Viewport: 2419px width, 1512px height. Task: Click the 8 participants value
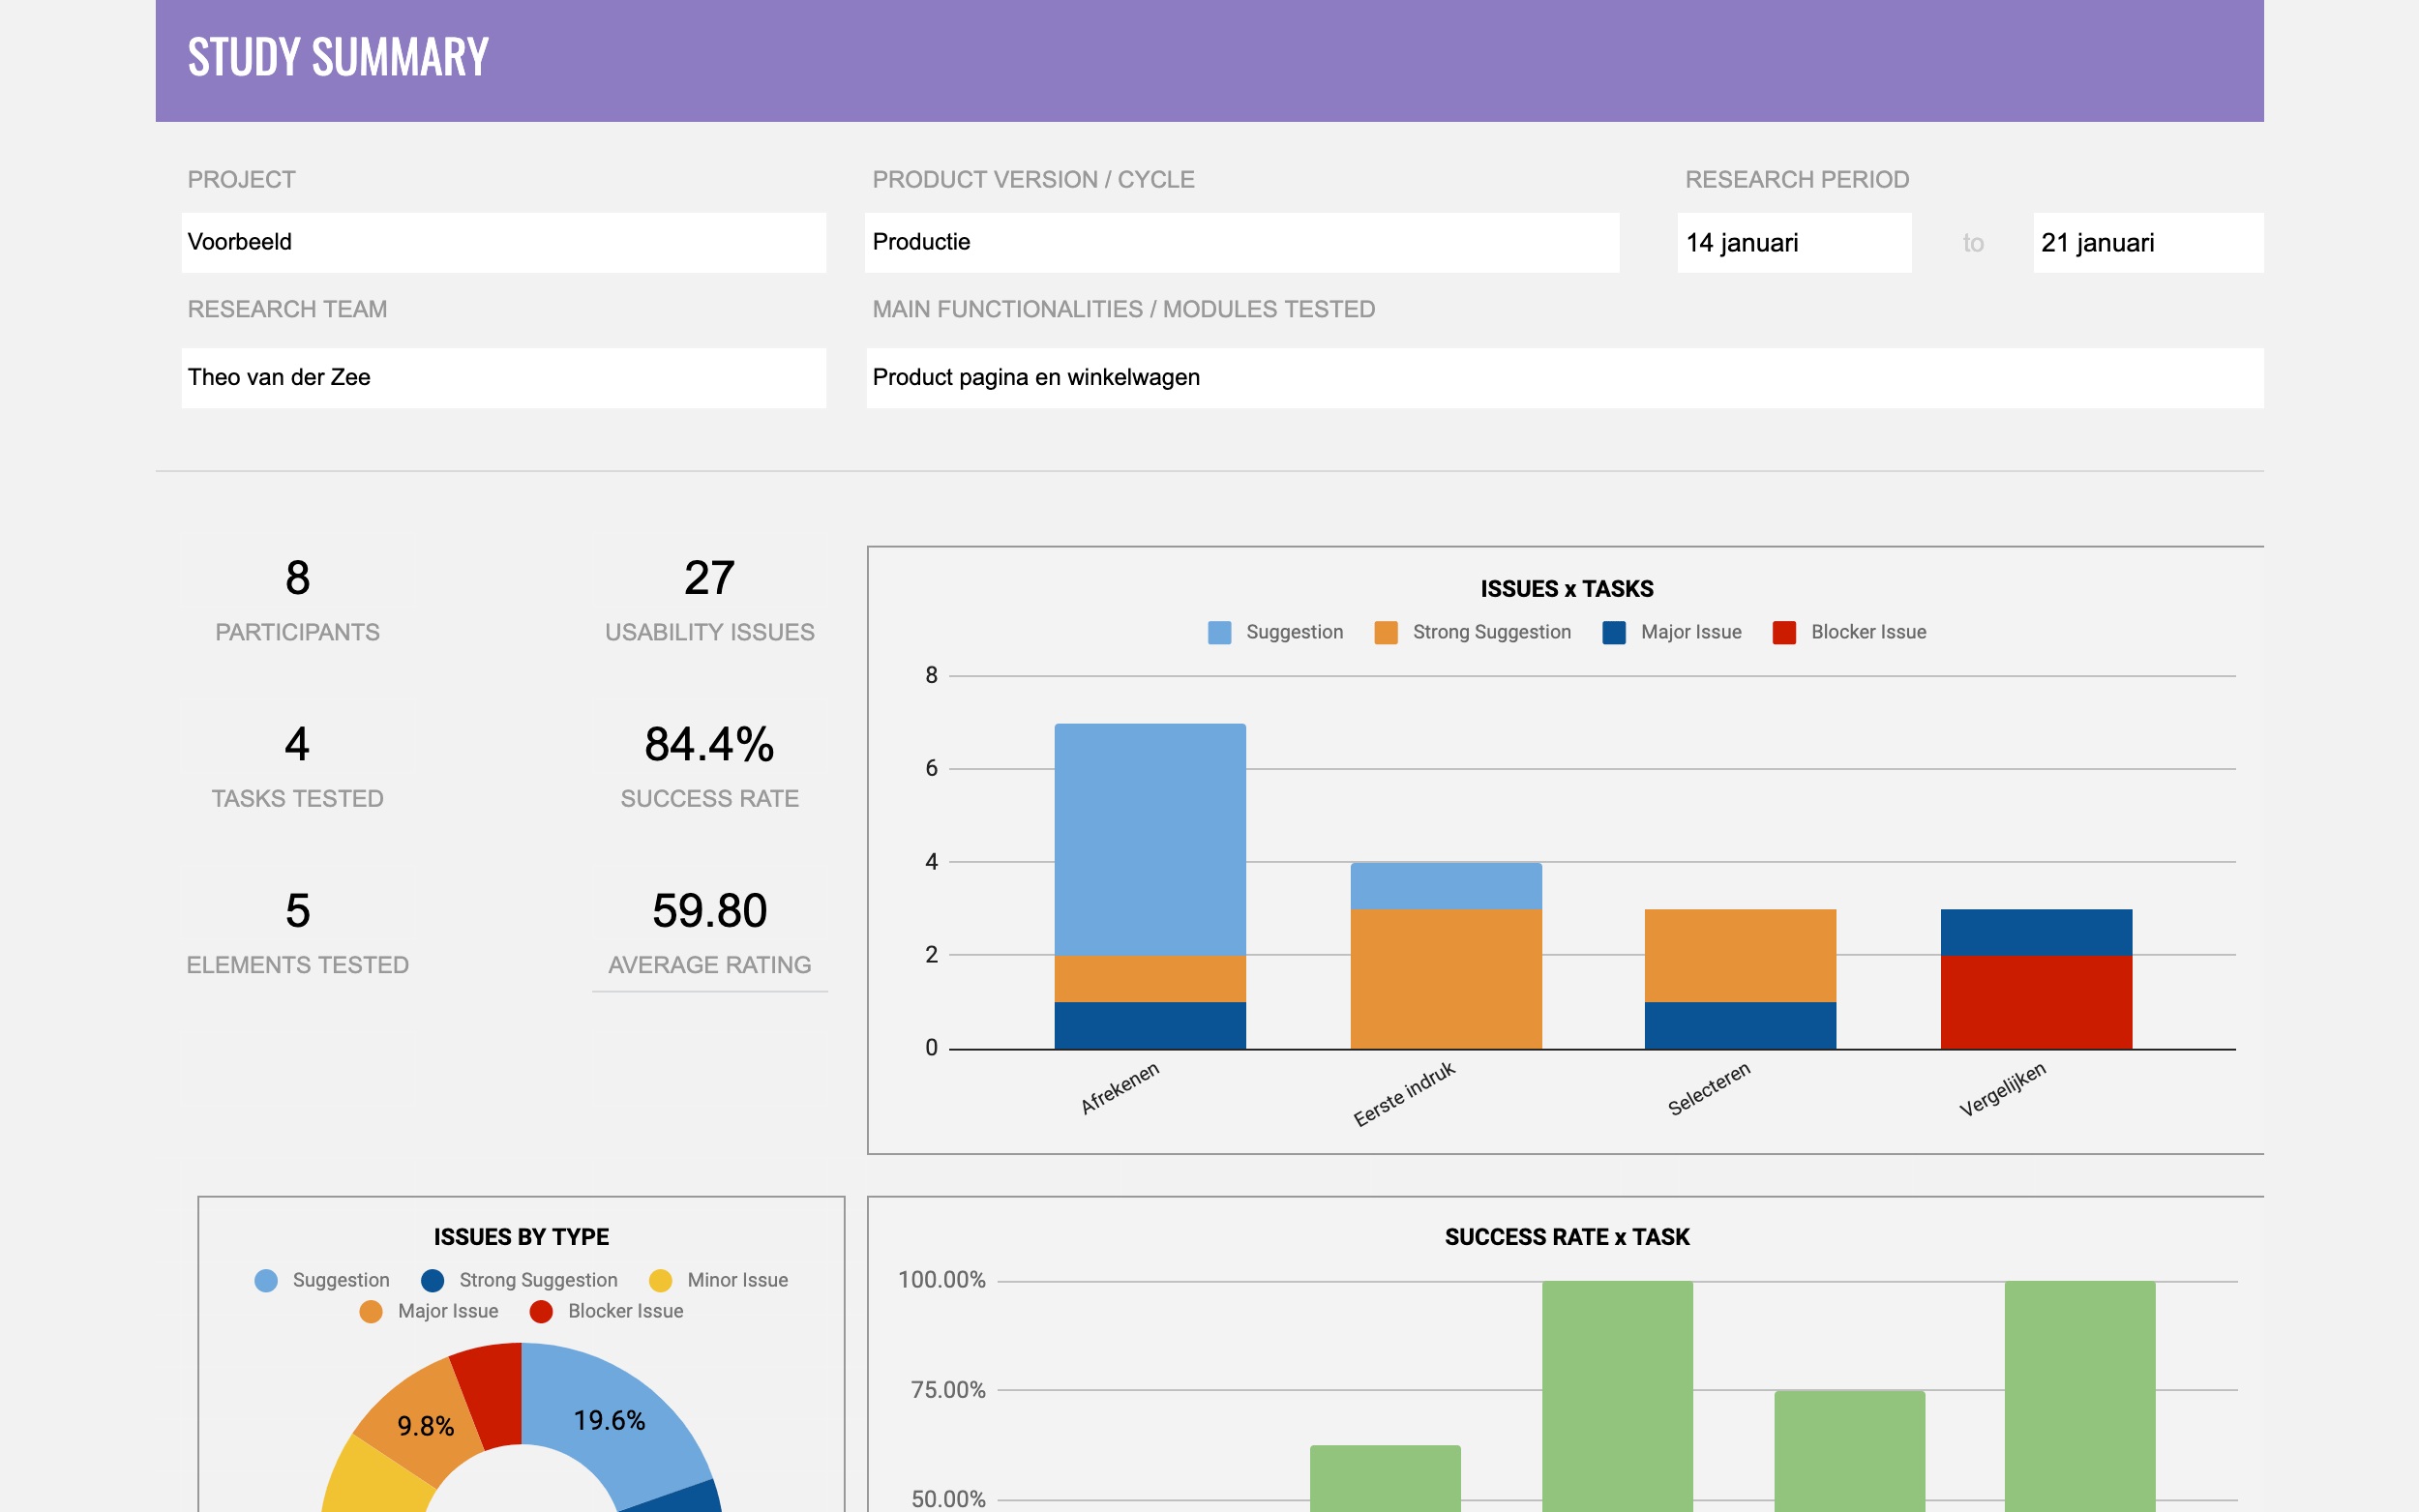click(x=297, y=578)
